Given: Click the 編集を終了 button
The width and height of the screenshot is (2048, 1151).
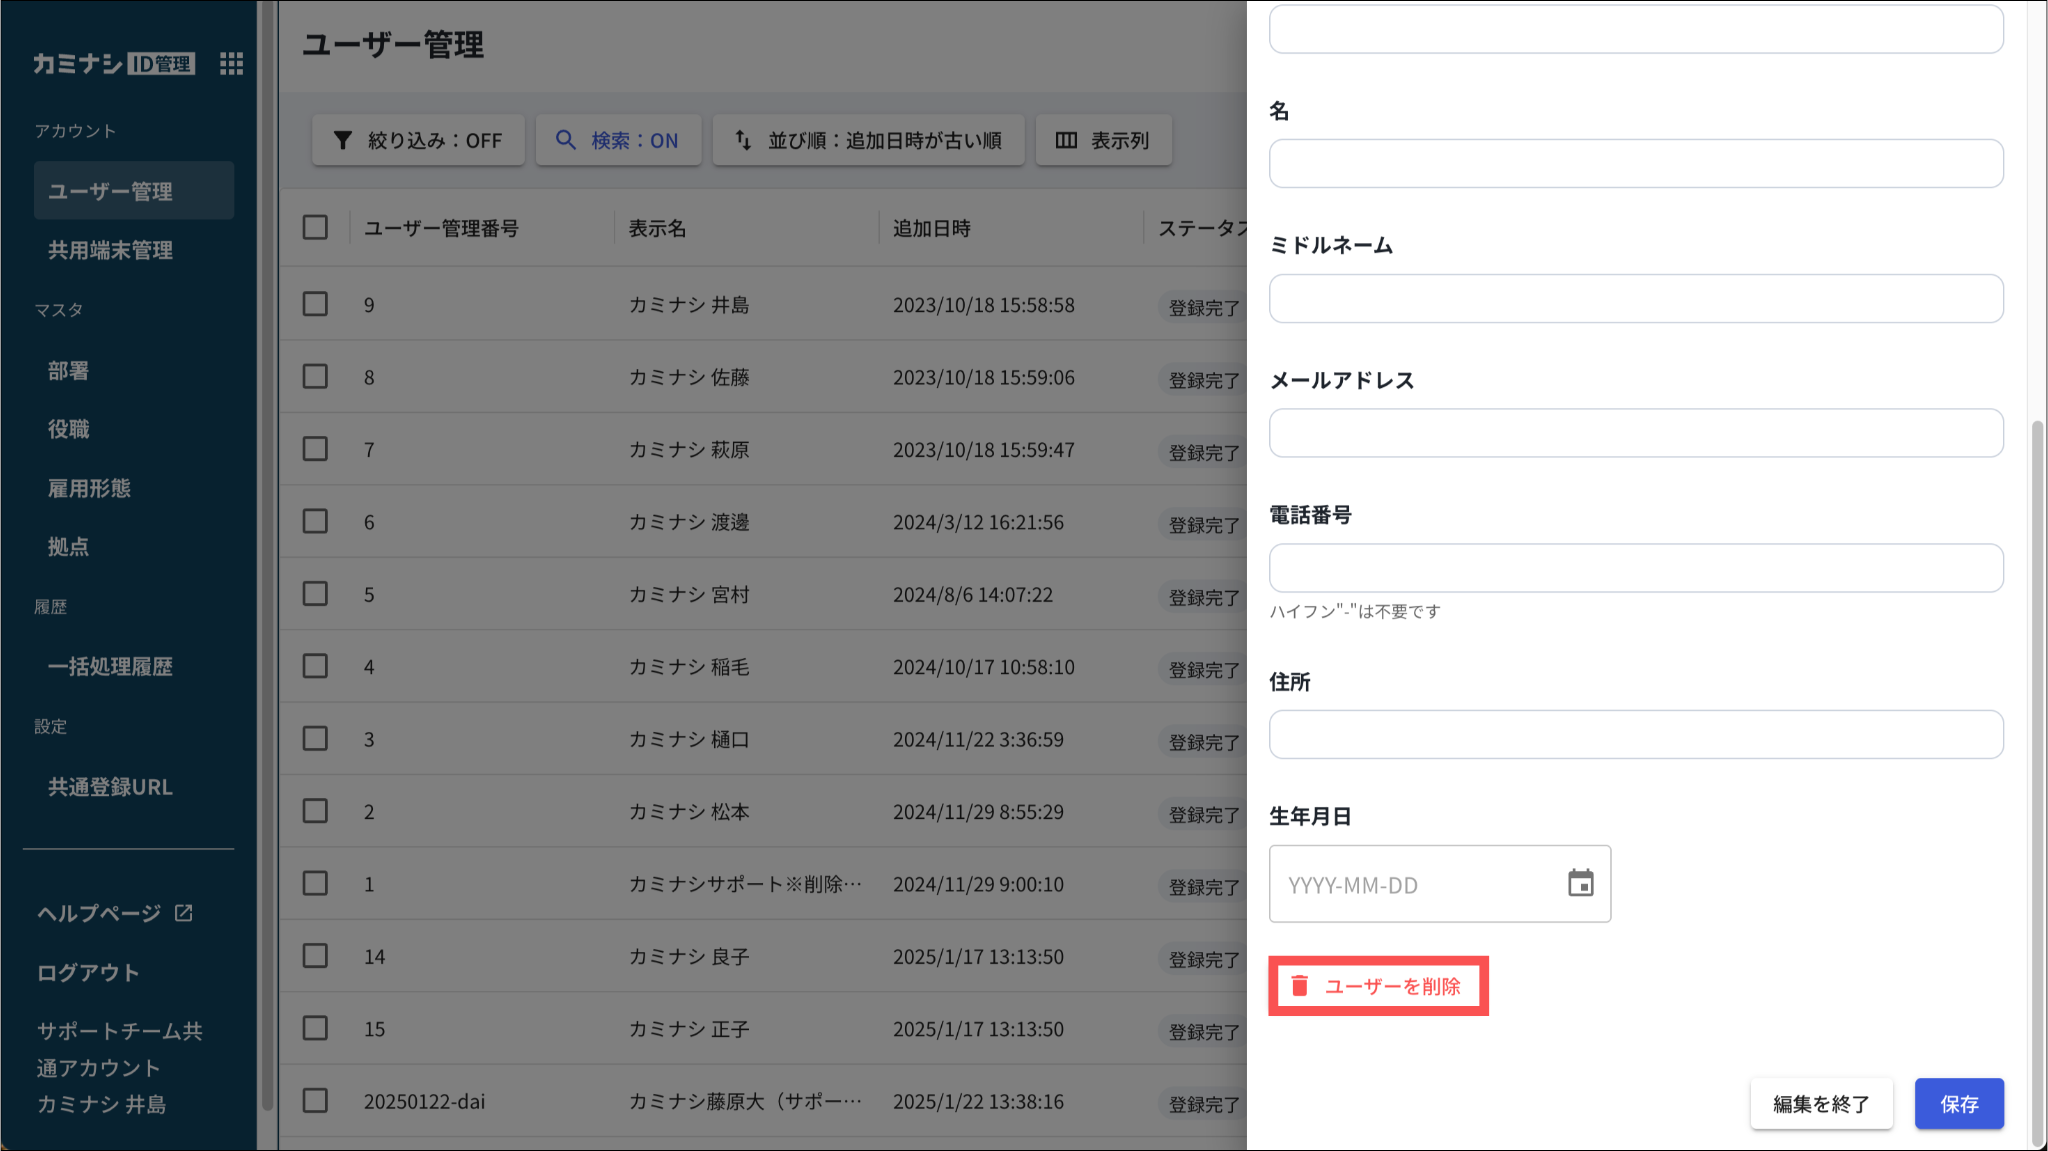Looking at the screenshot, I should click(x=1820, y=1104).
